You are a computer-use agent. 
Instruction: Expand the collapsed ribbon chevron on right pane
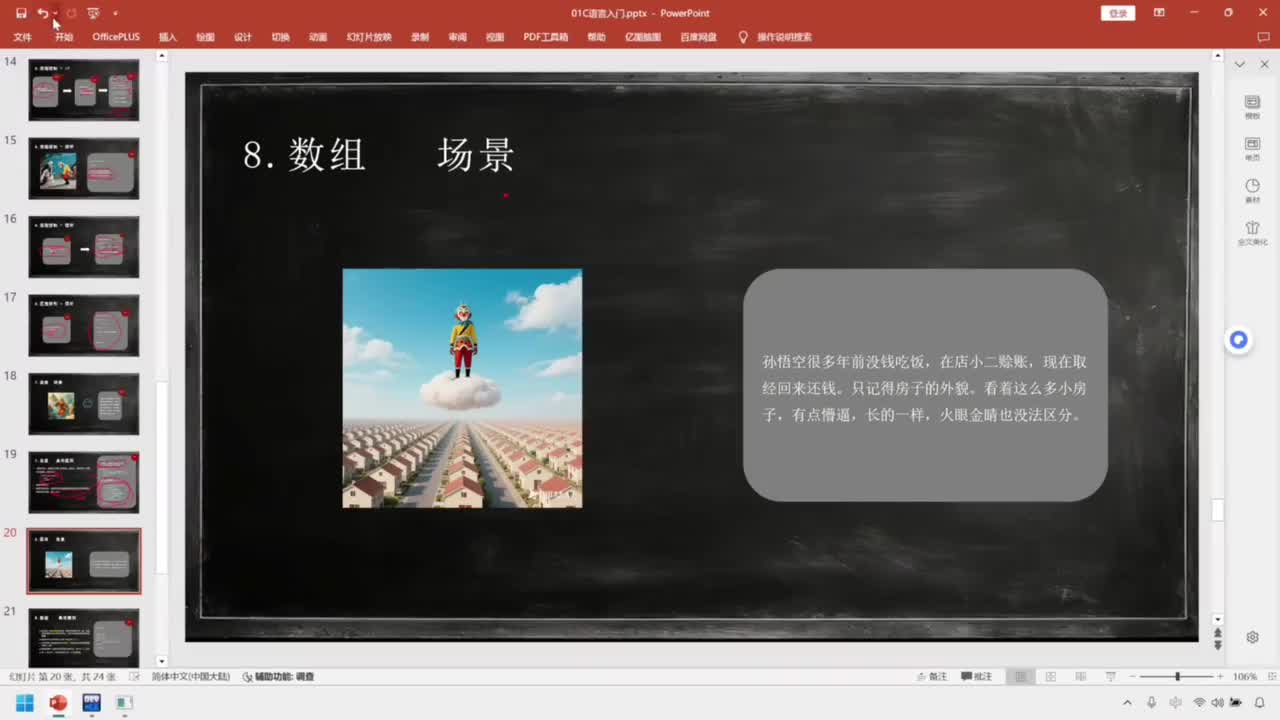point(1240,64)
